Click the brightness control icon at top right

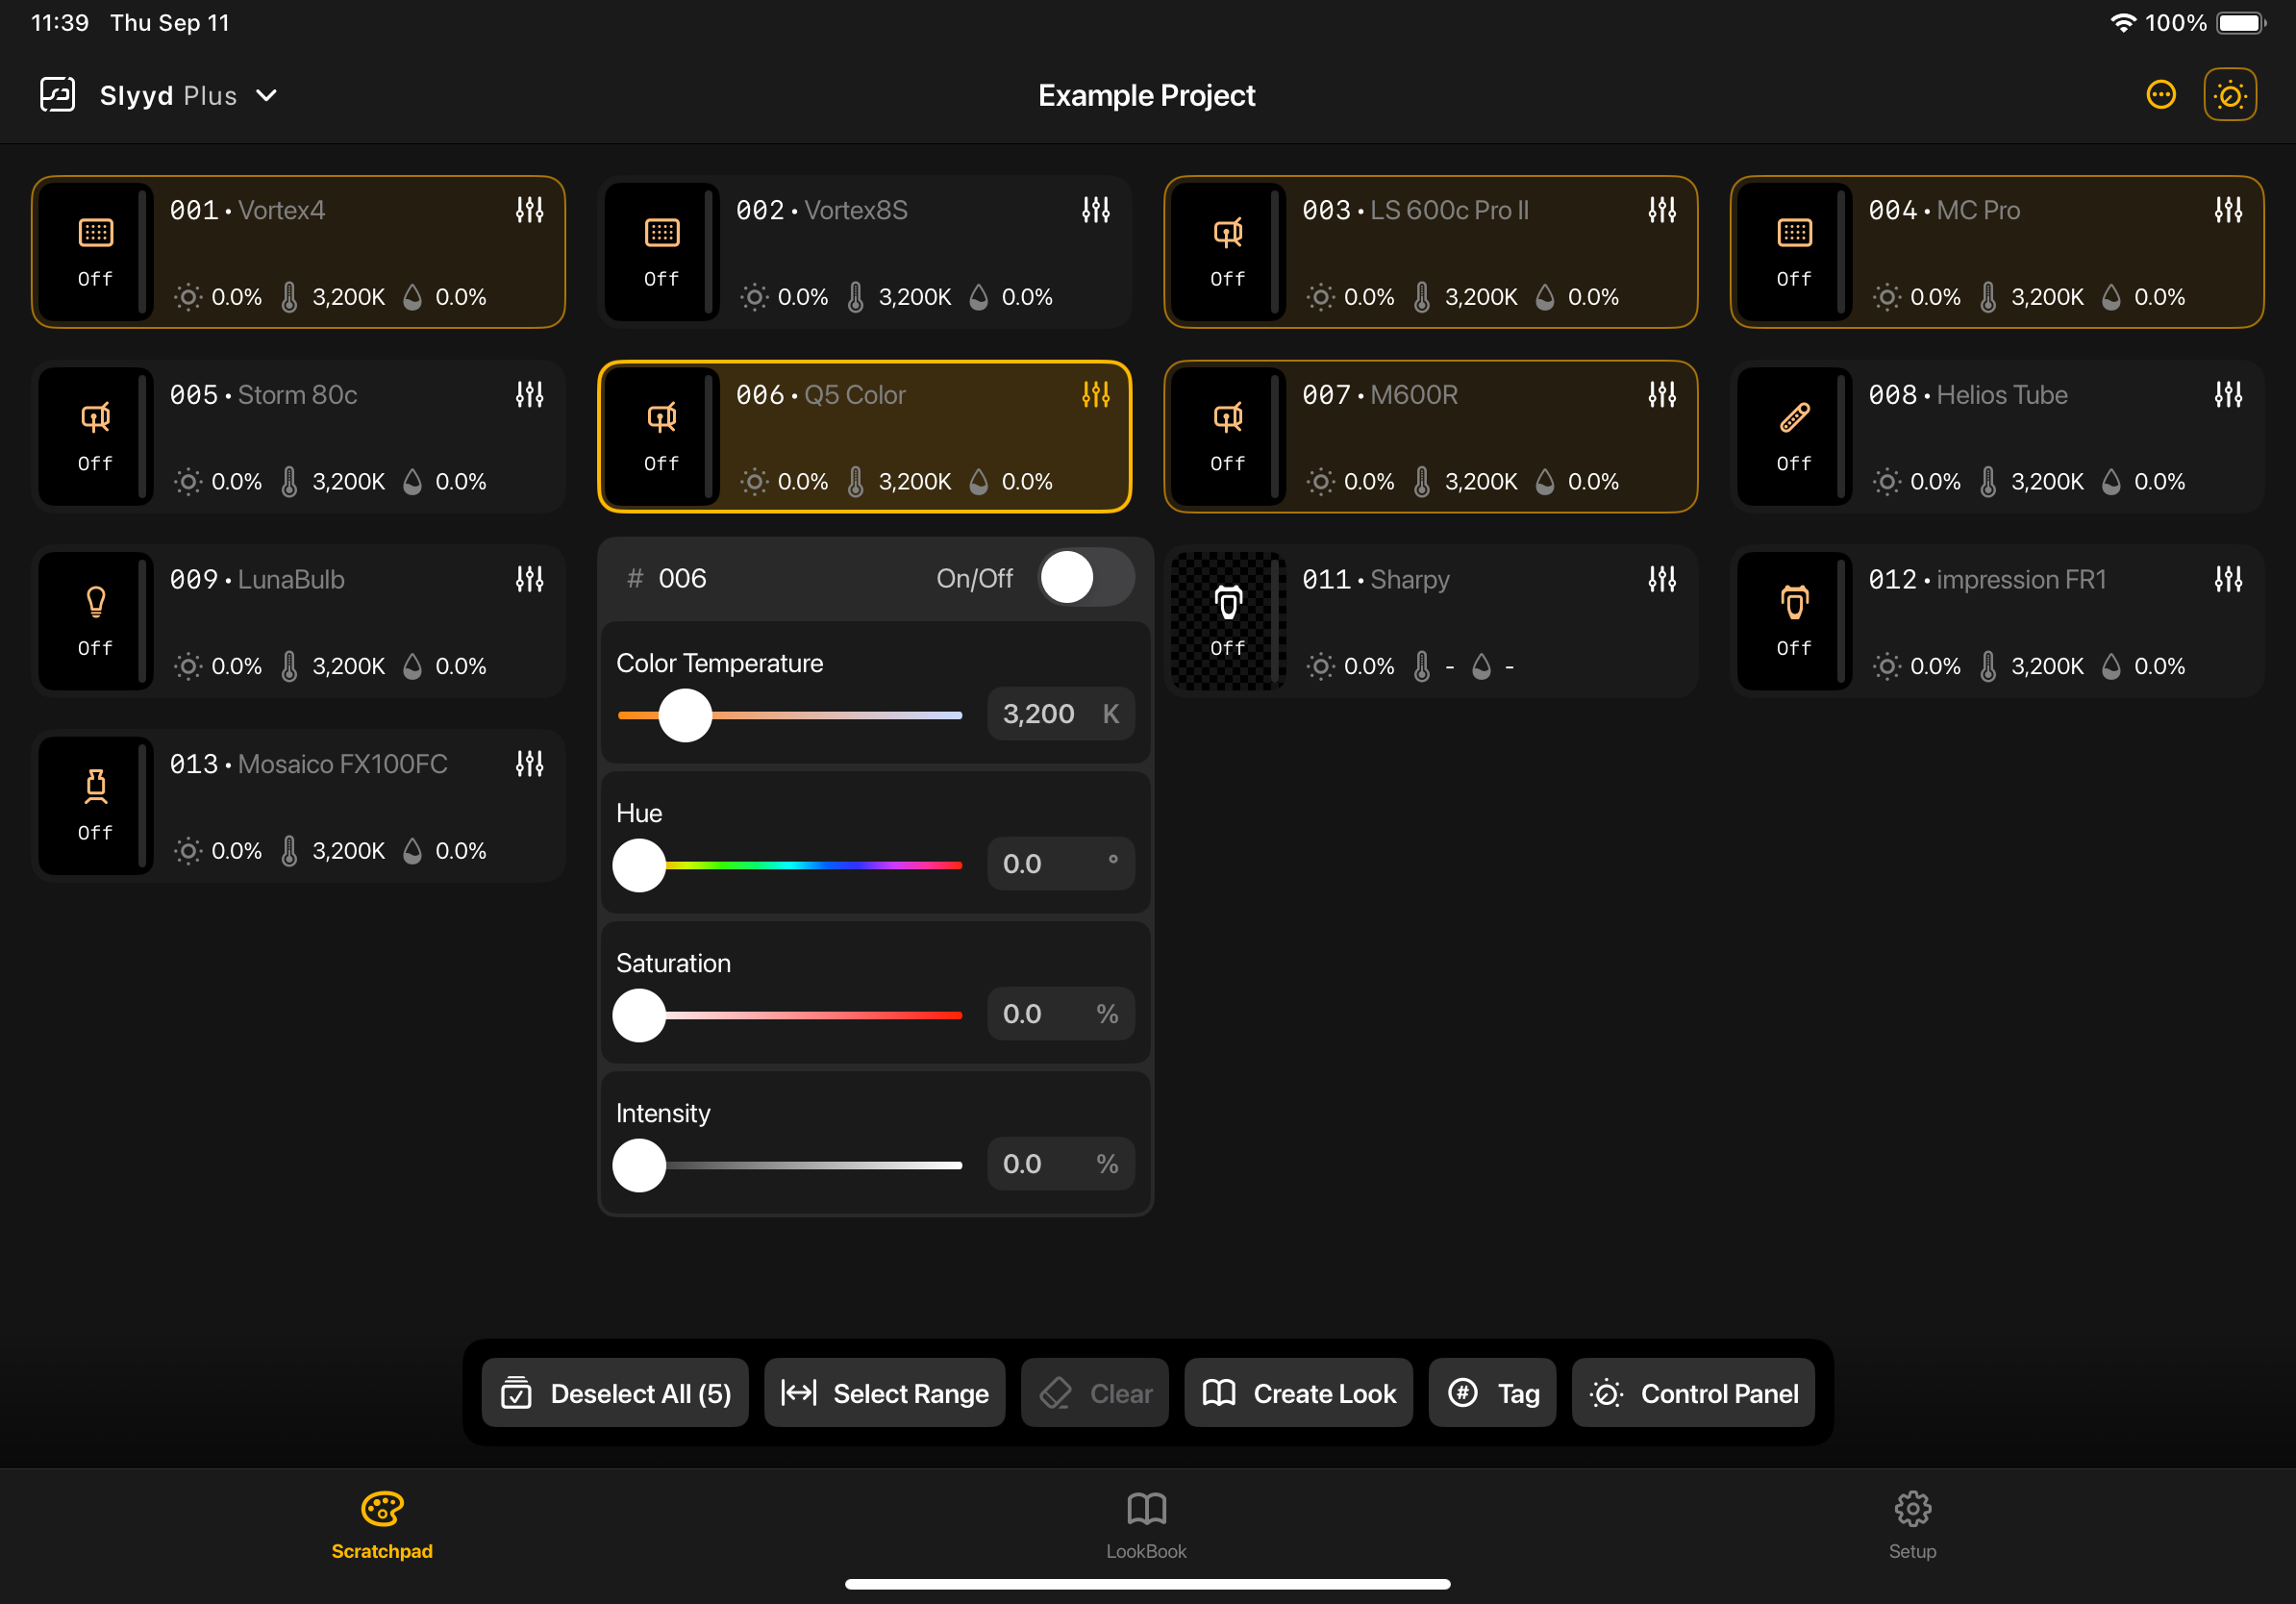pyautogui.click(x=2229, y=95)
